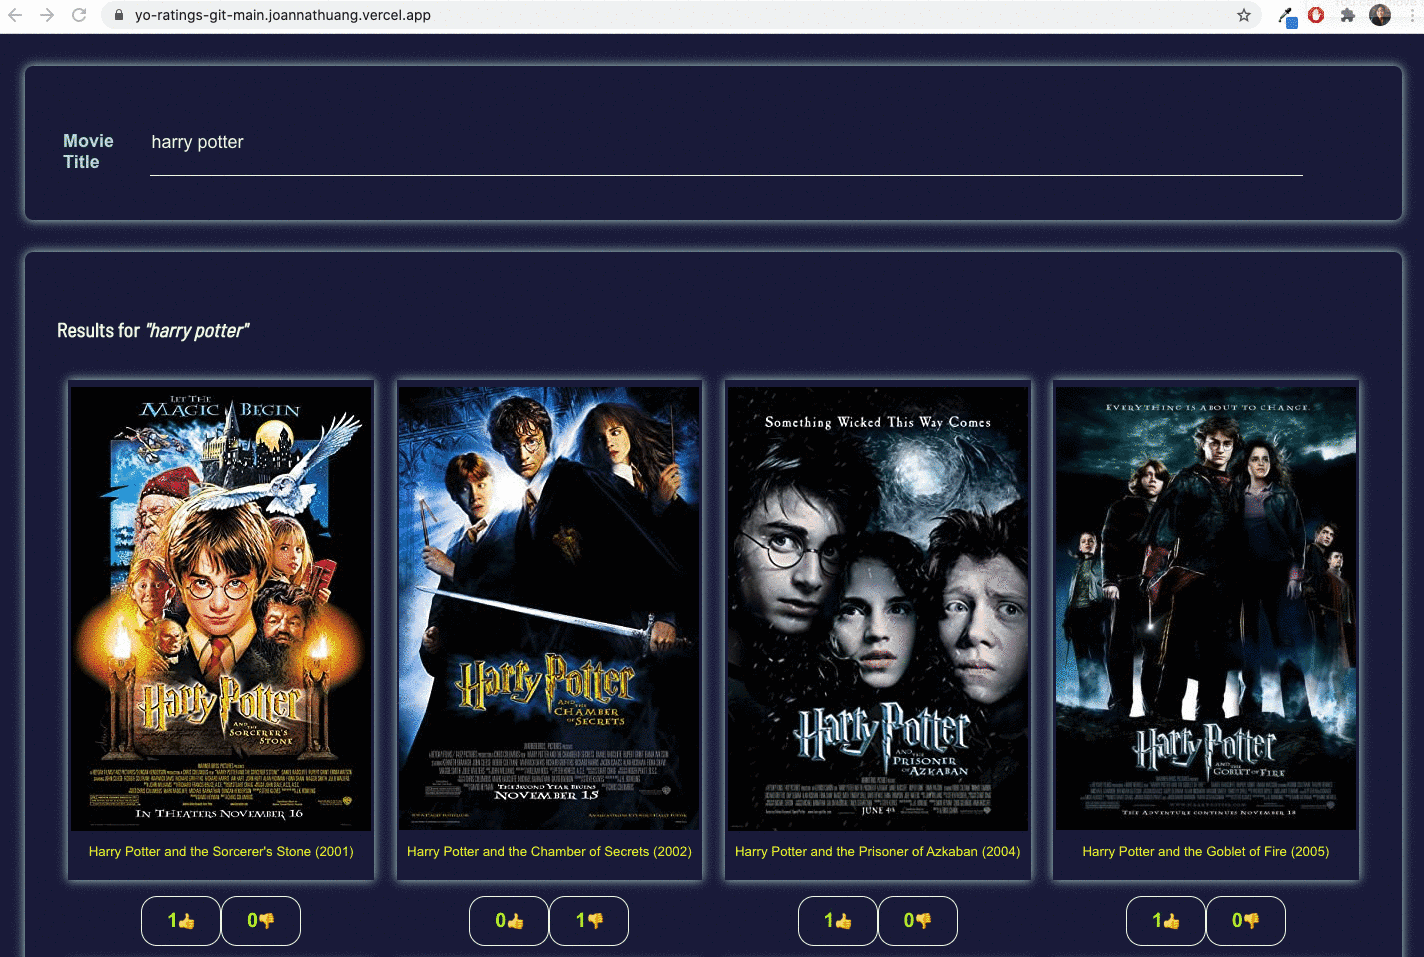Open the Prisoner of Azkaban poster
The width and height of the screenshot is (1424, 957).
[x=878, y=609]
